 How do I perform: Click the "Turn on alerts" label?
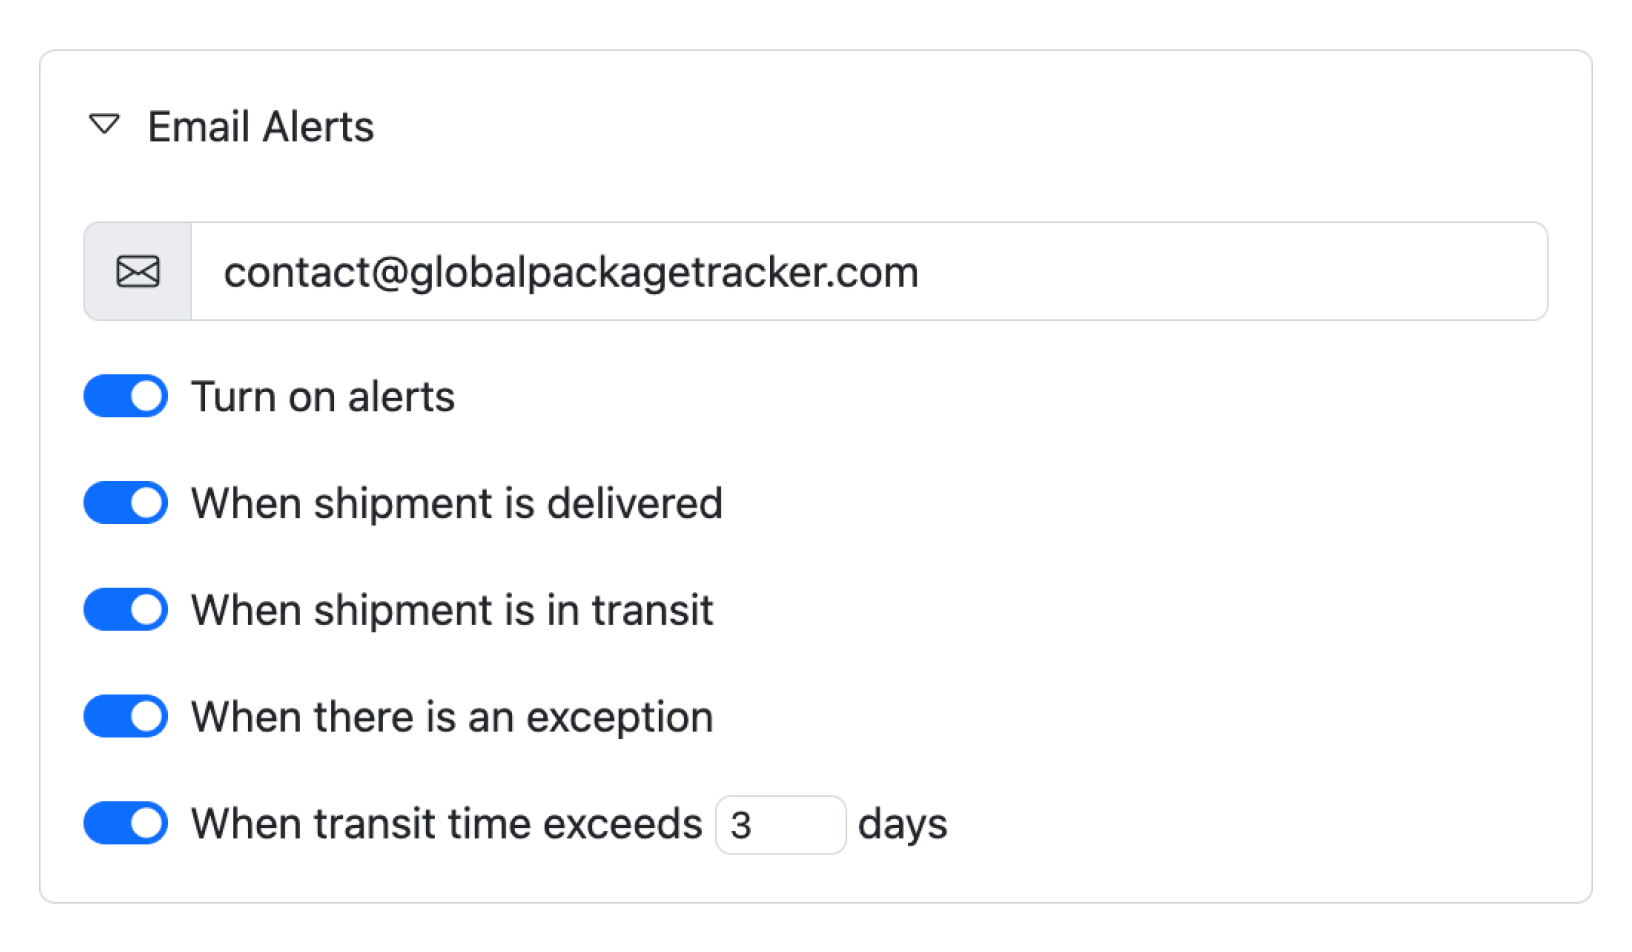click(x=323, y=397)
